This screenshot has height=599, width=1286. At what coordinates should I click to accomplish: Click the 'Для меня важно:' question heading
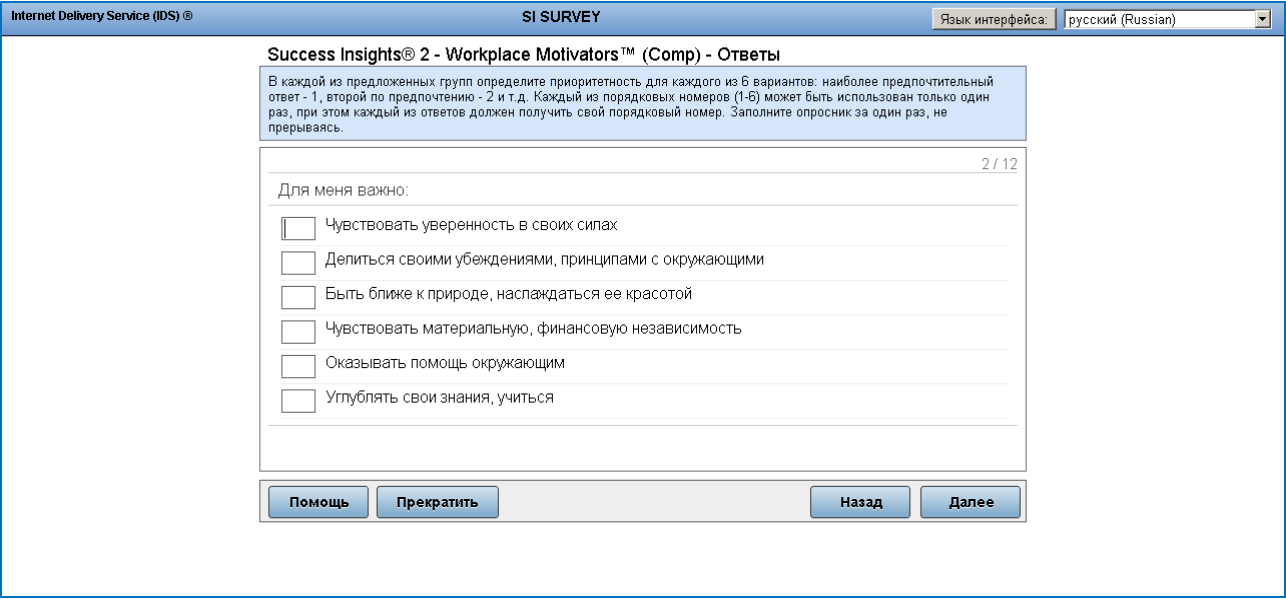[x=344, y=190]
